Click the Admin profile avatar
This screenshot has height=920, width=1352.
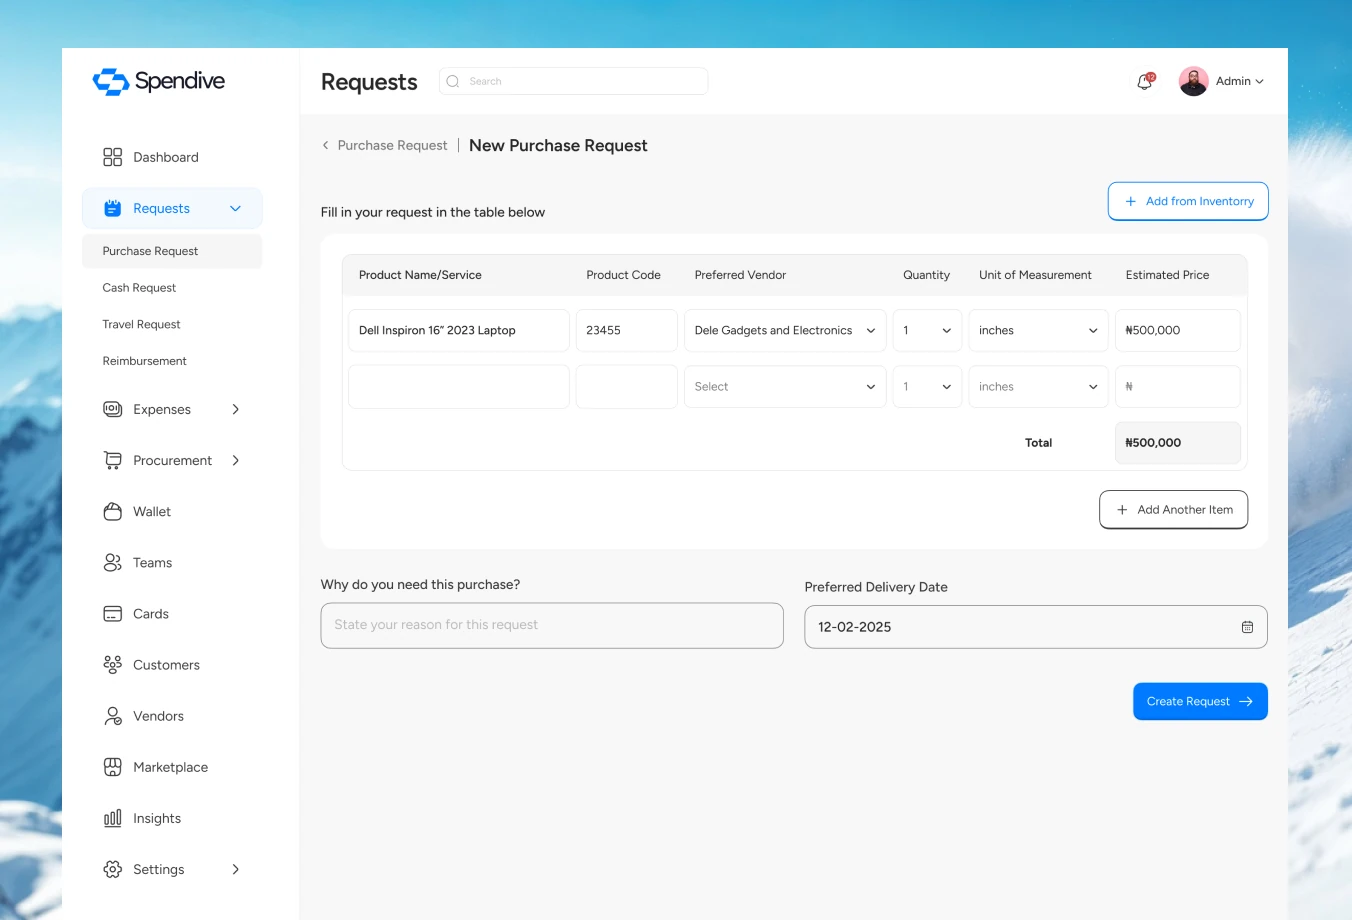[1193, 81]
